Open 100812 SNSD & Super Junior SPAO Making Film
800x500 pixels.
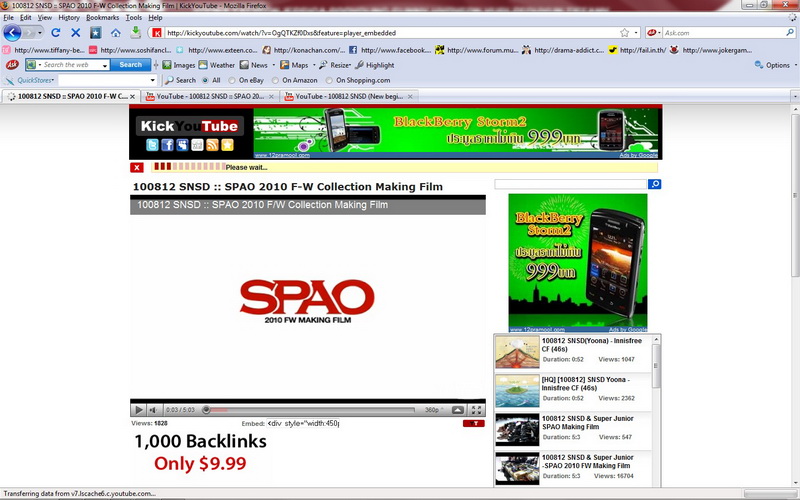click(x=587, y=422)
